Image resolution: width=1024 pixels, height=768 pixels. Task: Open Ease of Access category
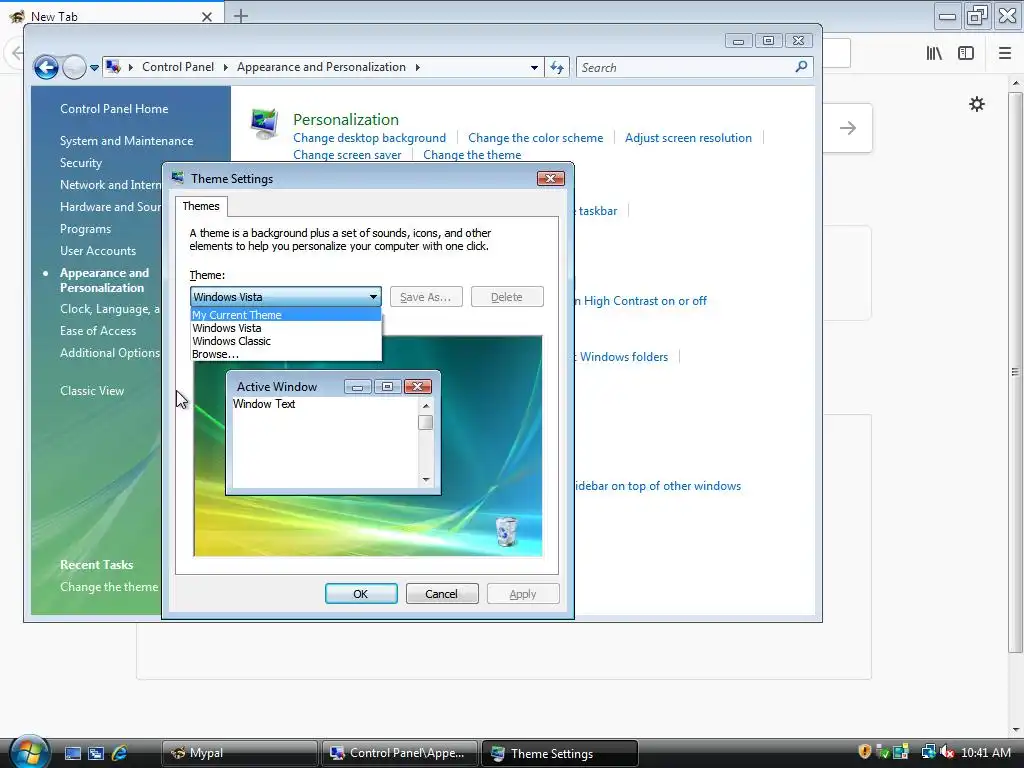point(98,331)
